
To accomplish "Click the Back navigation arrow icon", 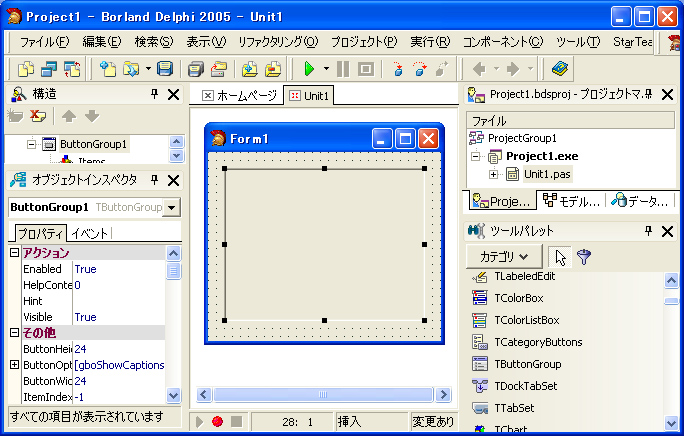I will click(479, 69).
